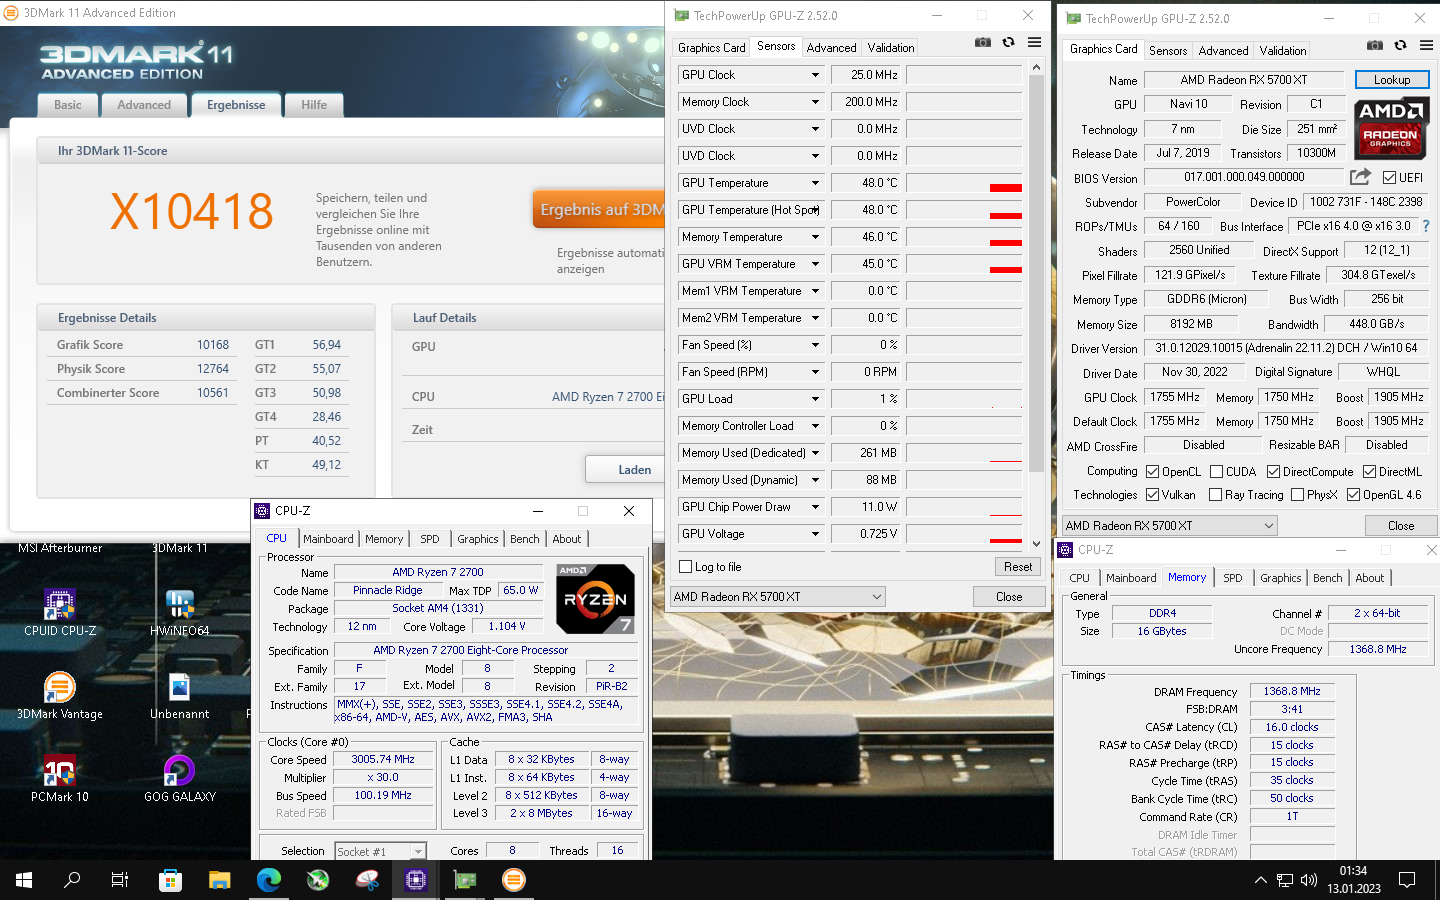Toggle the UEFI checkbox
1440x900 pixels.
click(x=1389, y=178)
